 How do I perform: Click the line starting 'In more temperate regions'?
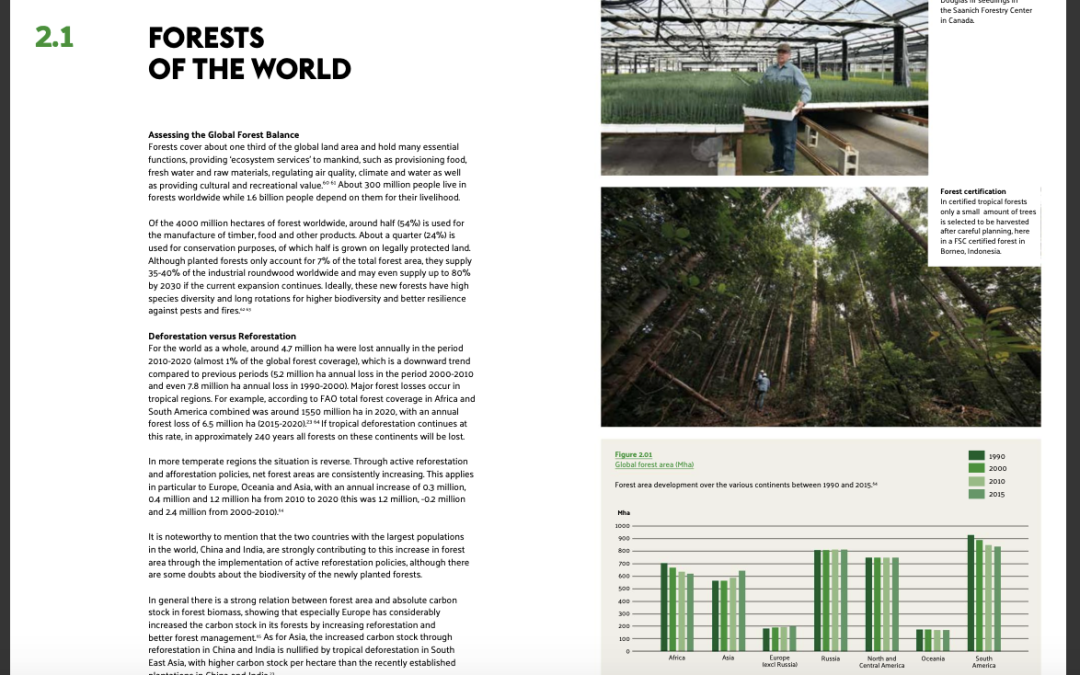(308, 461)
